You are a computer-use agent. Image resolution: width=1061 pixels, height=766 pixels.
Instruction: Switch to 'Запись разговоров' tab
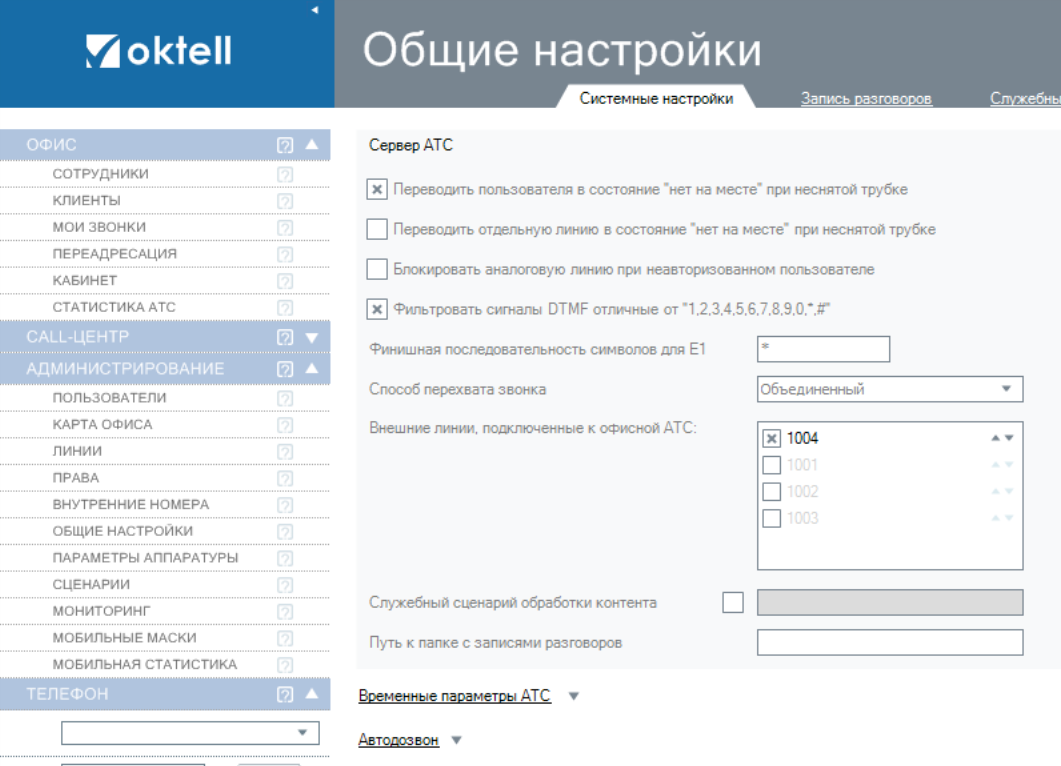(x=866, y=98)
